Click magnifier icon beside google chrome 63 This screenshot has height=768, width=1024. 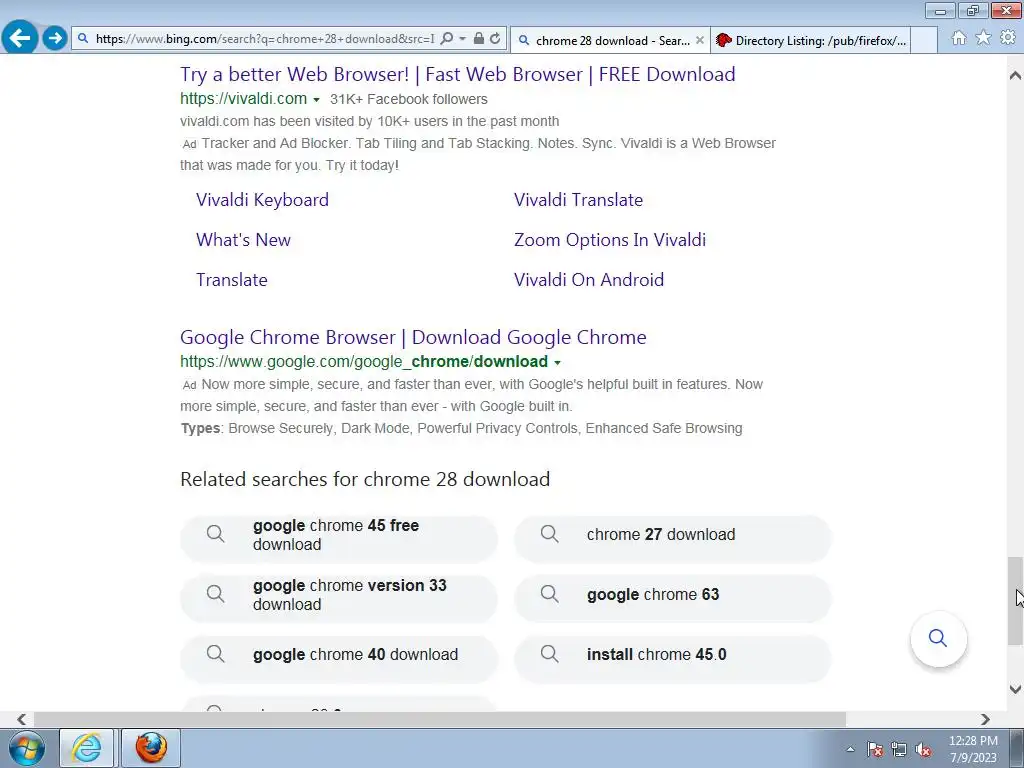point(549,594)
